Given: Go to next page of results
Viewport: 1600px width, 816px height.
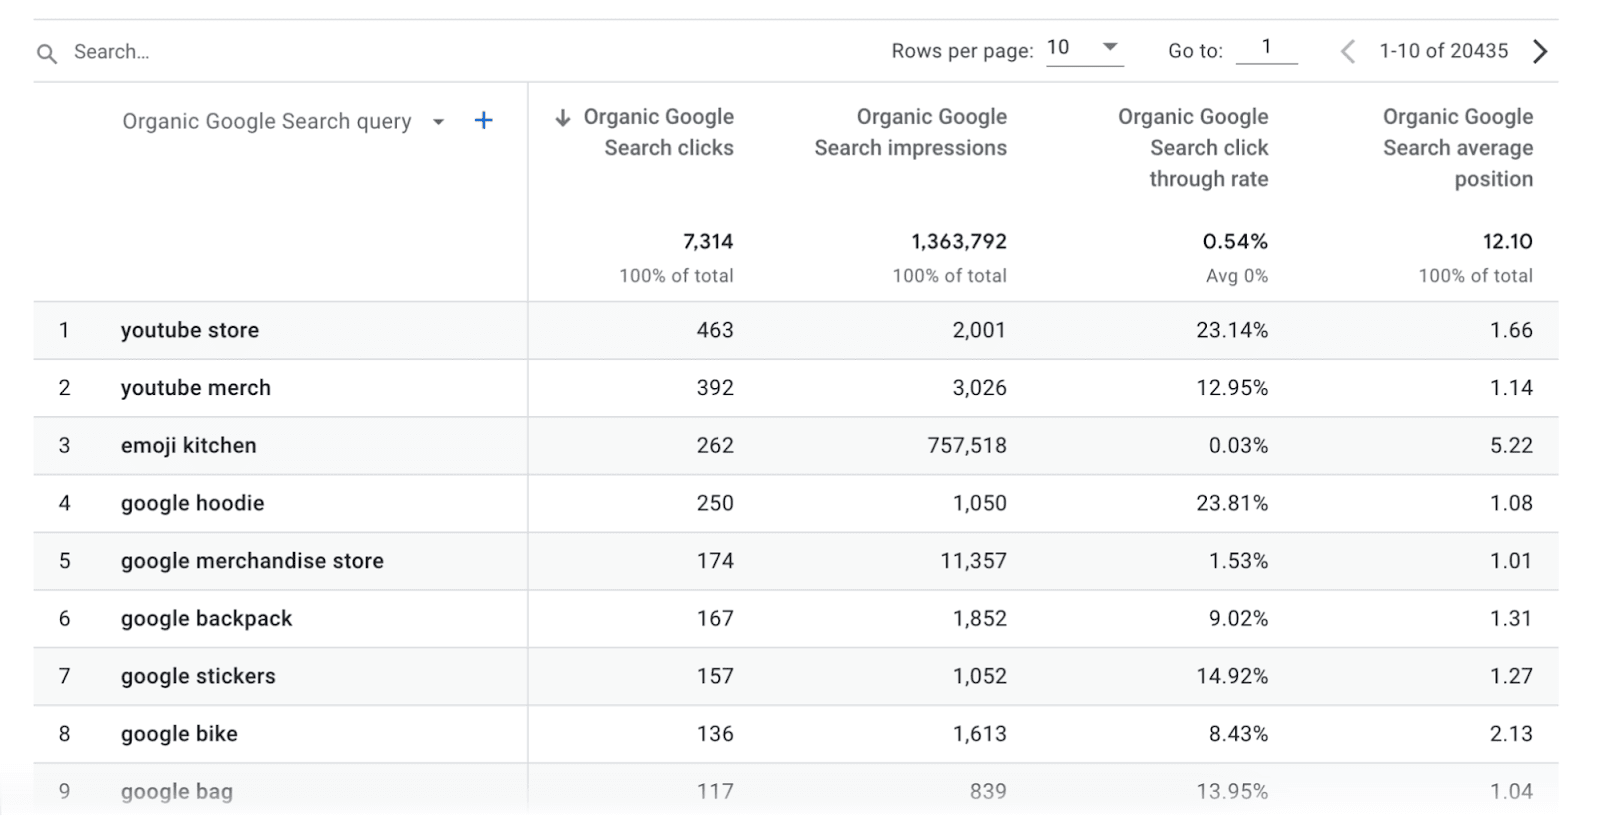Looking at the screenshot, I should (x=1540, y=52).
